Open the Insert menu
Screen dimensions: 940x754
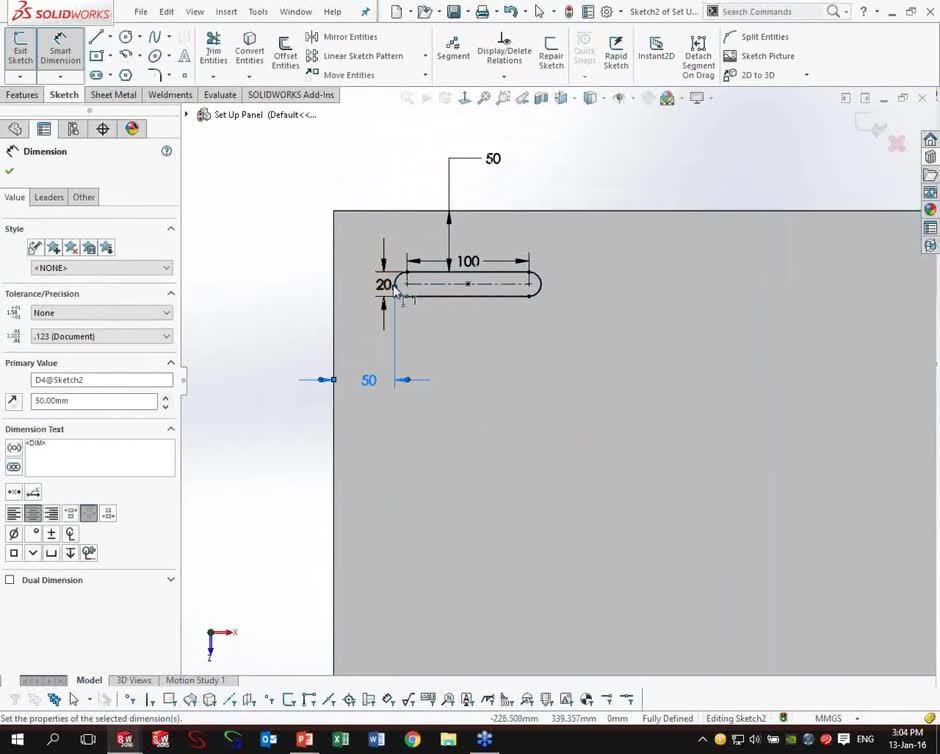pos(226,12)
